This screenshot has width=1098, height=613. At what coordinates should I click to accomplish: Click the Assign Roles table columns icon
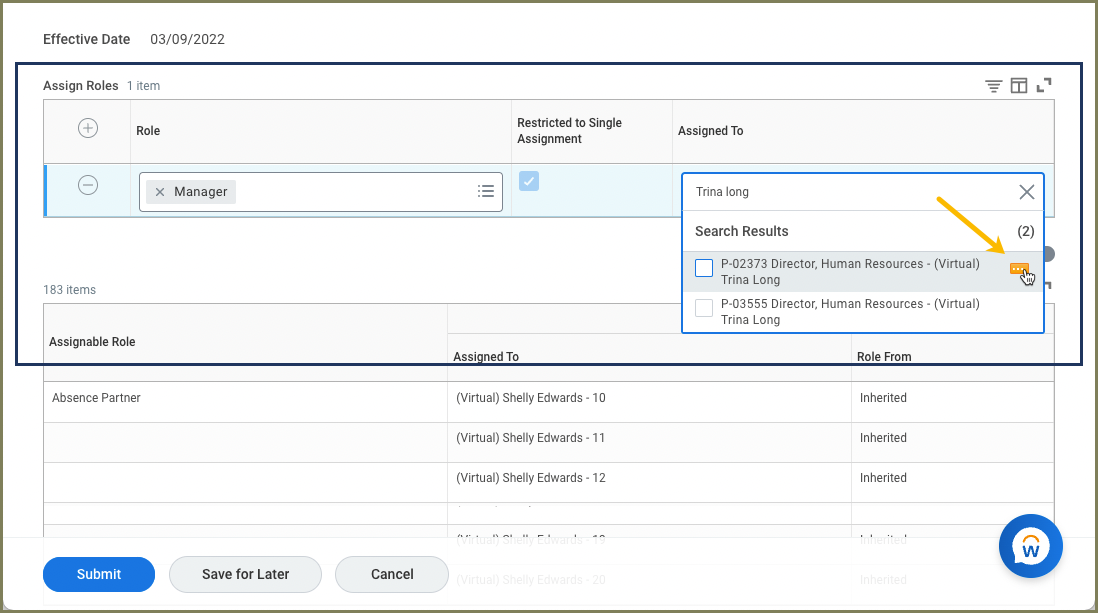coord(1018,86)
